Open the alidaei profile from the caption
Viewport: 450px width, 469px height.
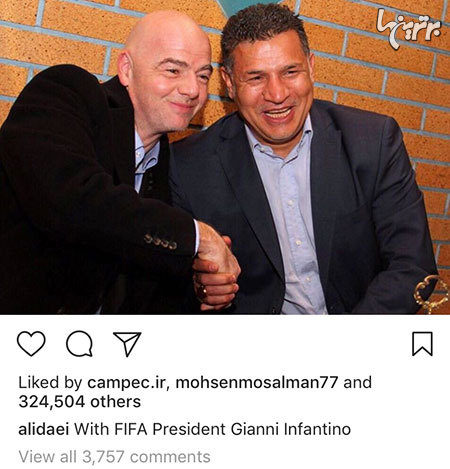pos(44,429)
